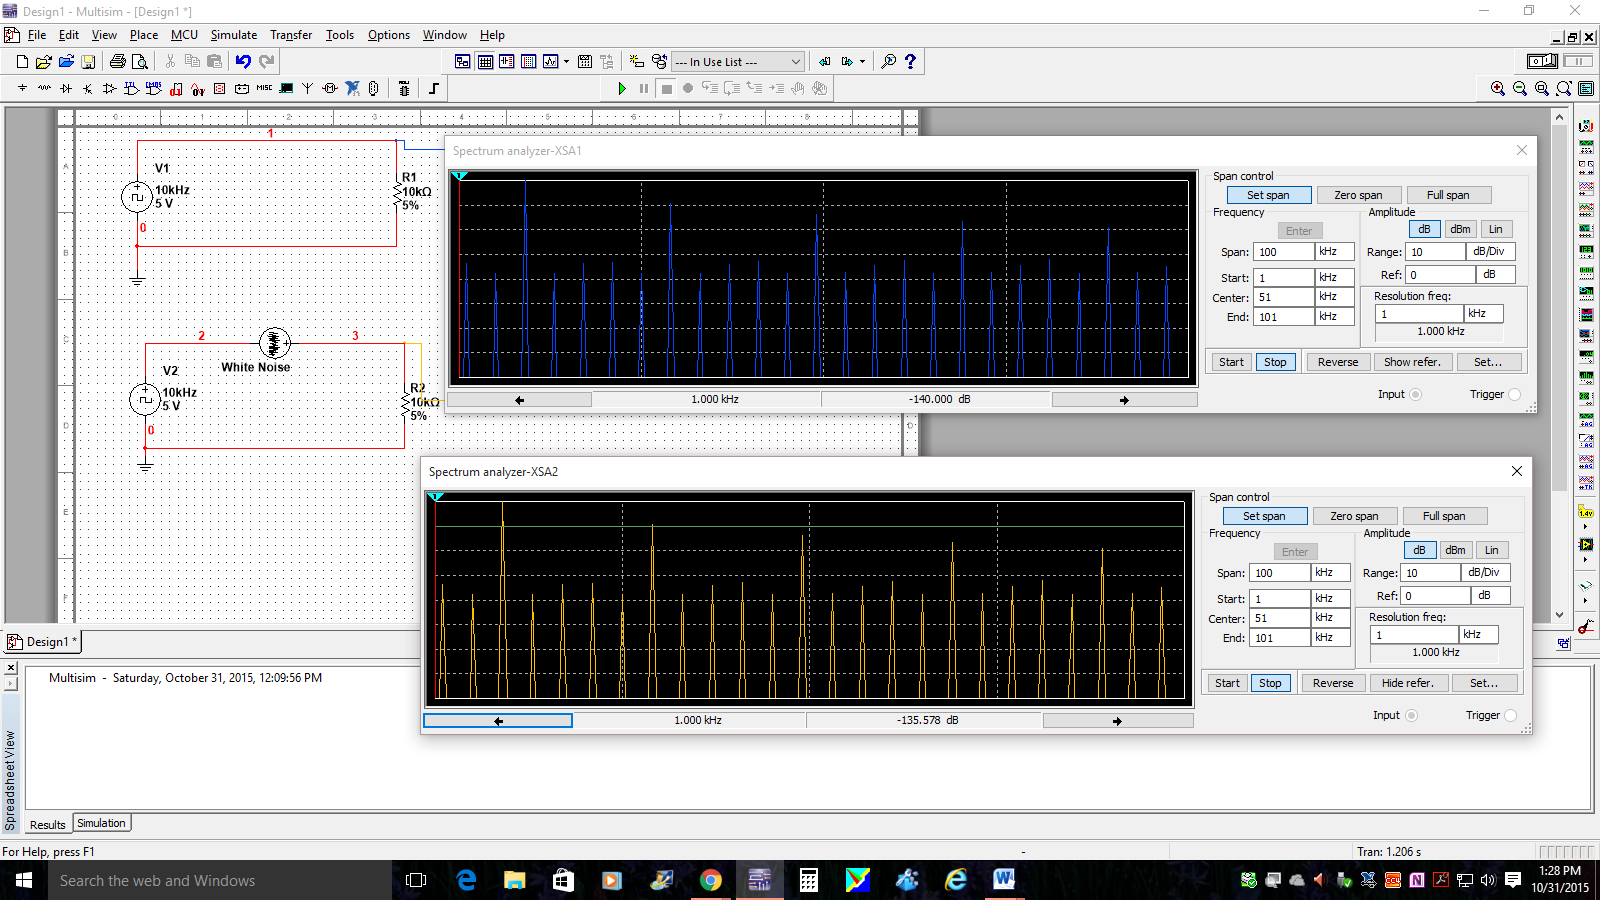Select Lin amplitude mode in XSA1

click(x=1495, y=230)
